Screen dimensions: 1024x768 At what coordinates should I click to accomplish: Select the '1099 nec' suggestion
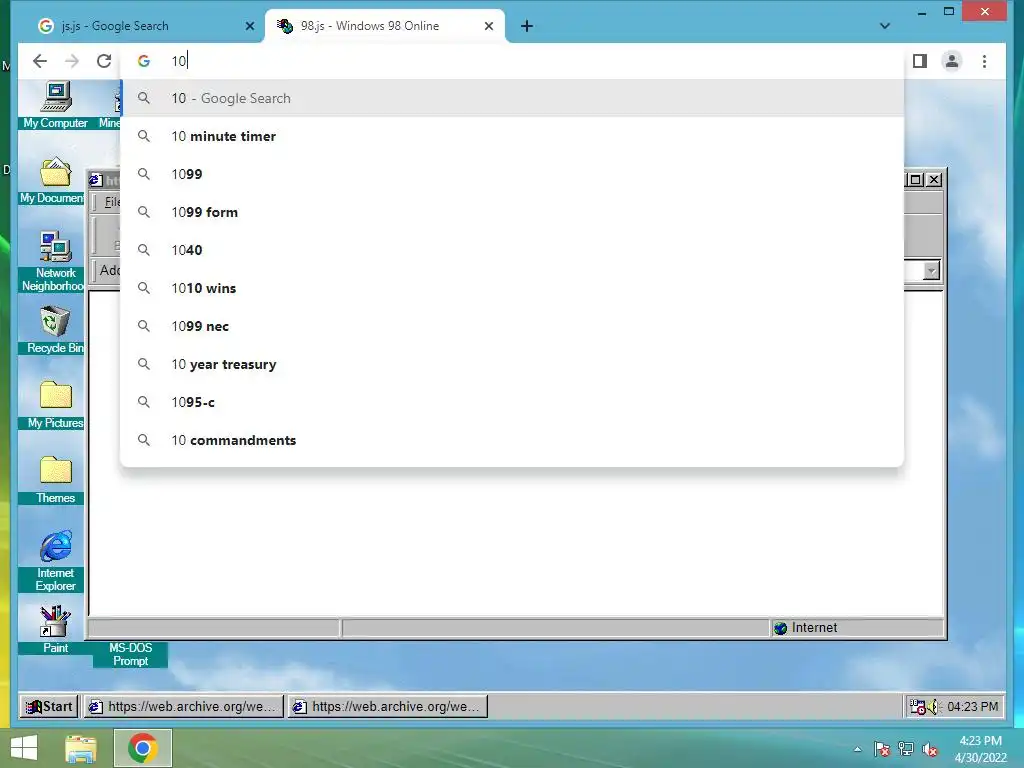point(513,327)
